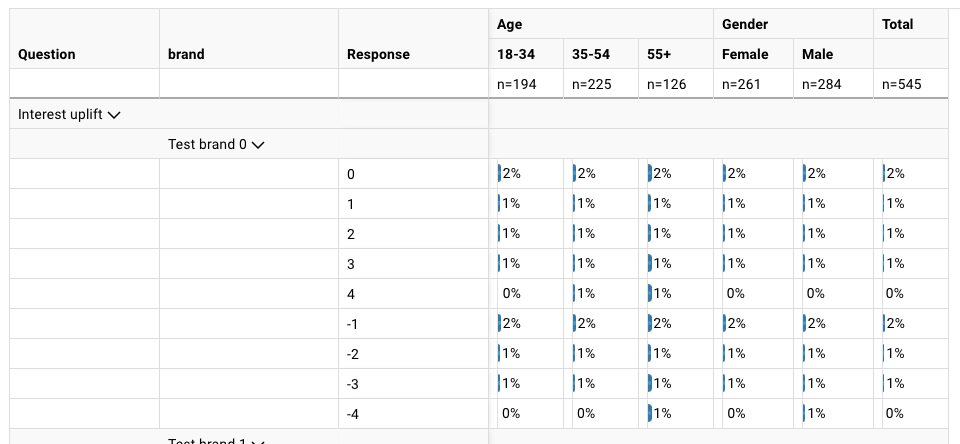This screenshot has height=444, width=960.
Task: Select the 35-54 age column header
Action: click(x=591, y=54)
